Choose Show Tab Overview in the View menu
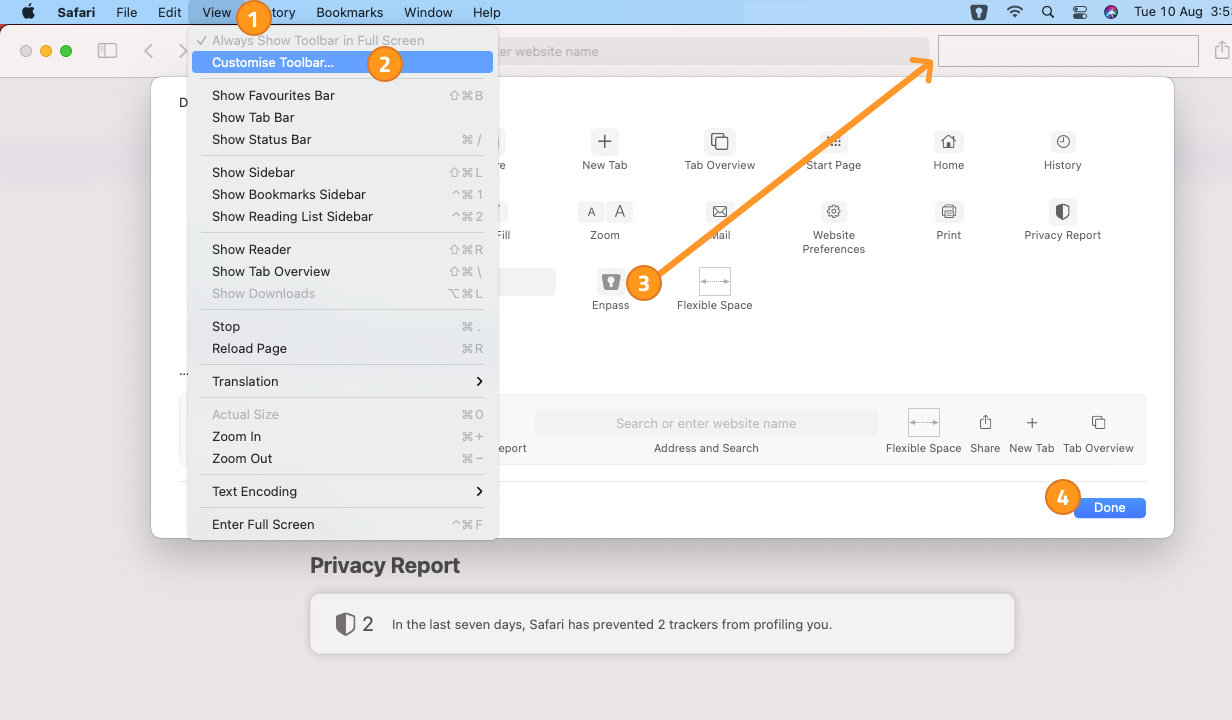The width and height of the screenshot is (1232, 720). 343,271
